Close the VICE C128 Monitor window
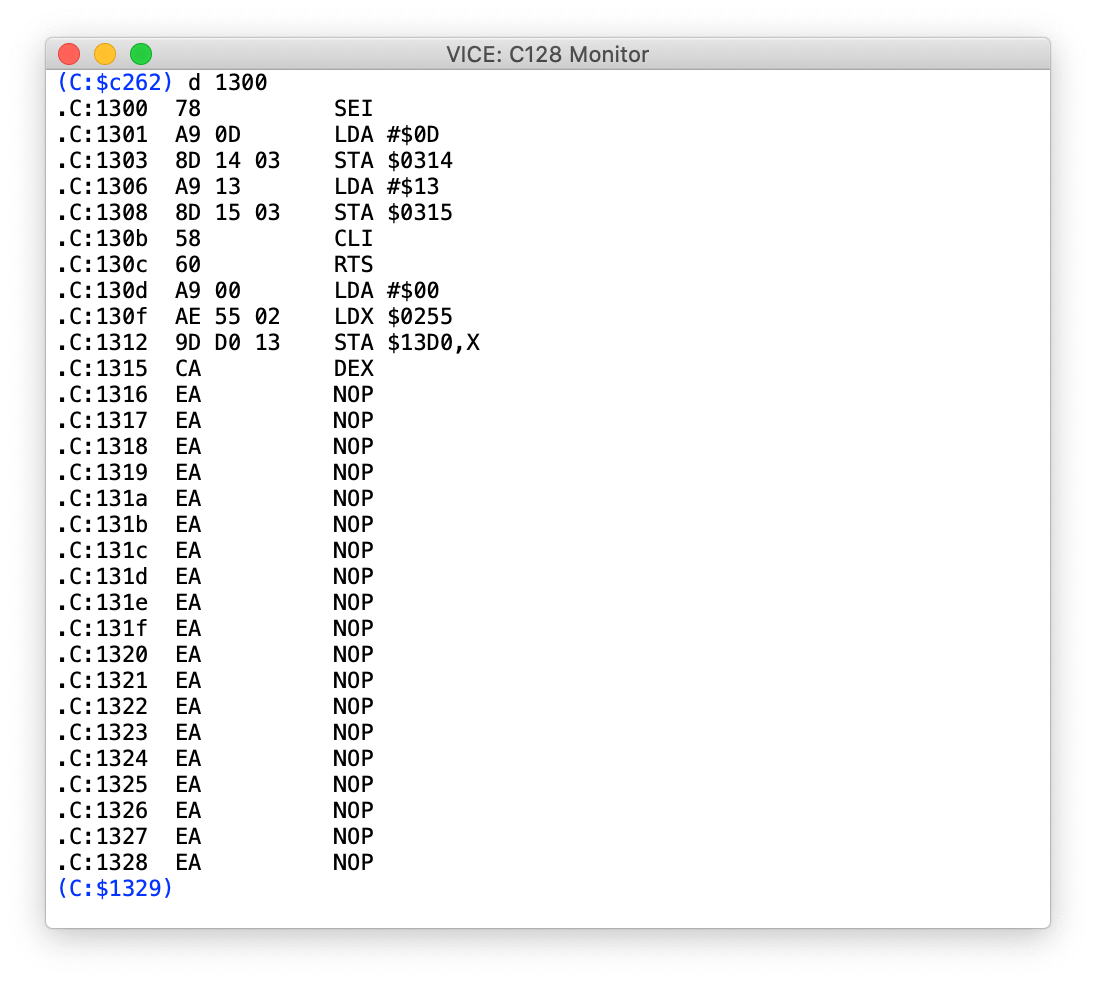Screen dimensions: 1096x982 pyautogui.click(x=69, y=54)
